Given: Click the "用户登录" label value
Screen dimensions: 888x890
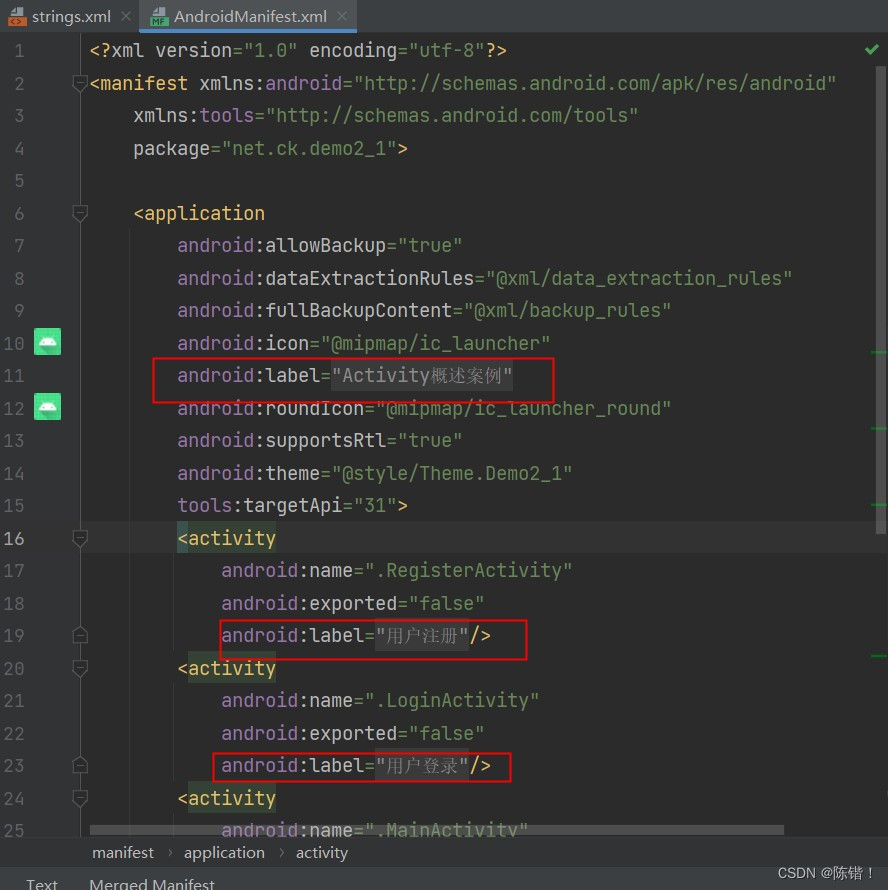Looking at the screenshot, I should [x=422, y=766].
